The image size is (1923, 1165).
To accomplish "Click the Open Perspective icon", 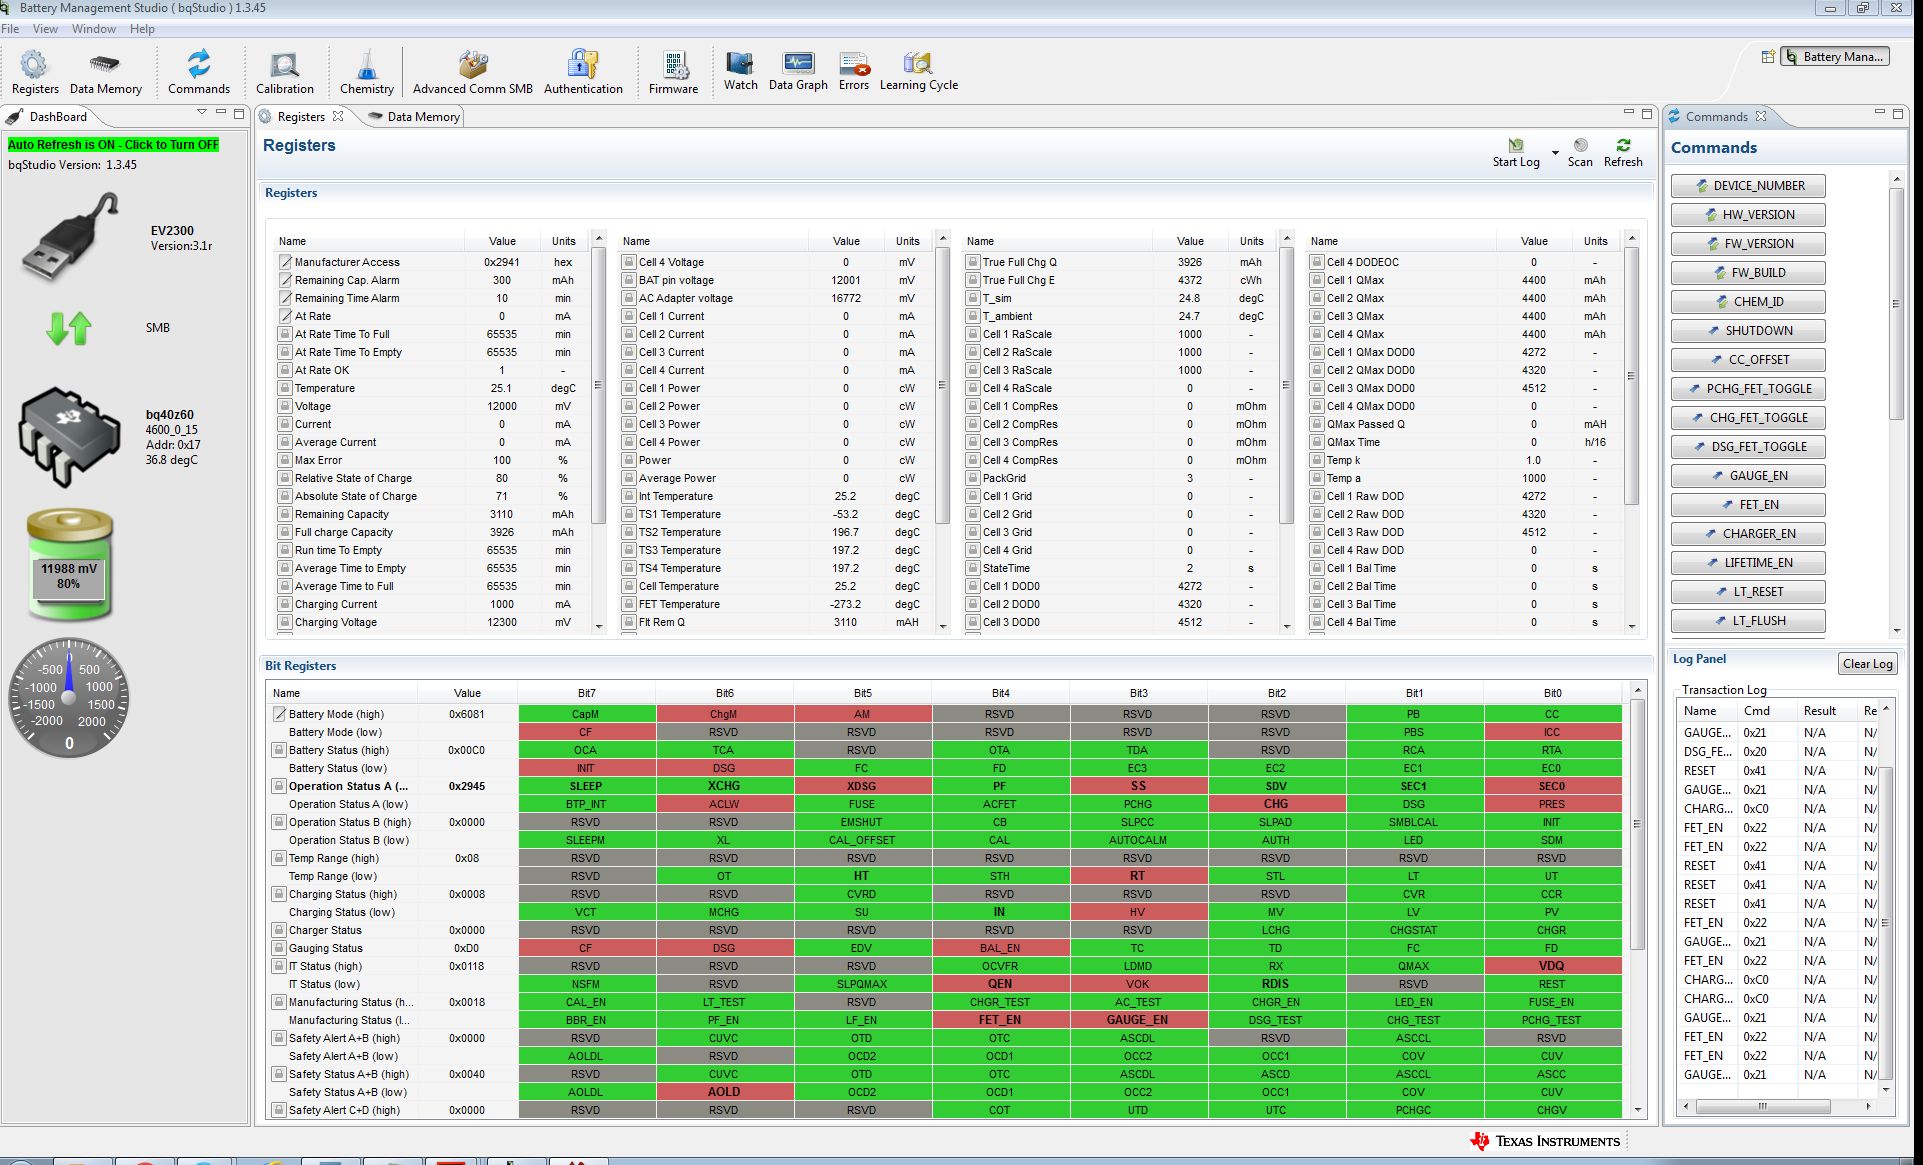I will 1768,57.
